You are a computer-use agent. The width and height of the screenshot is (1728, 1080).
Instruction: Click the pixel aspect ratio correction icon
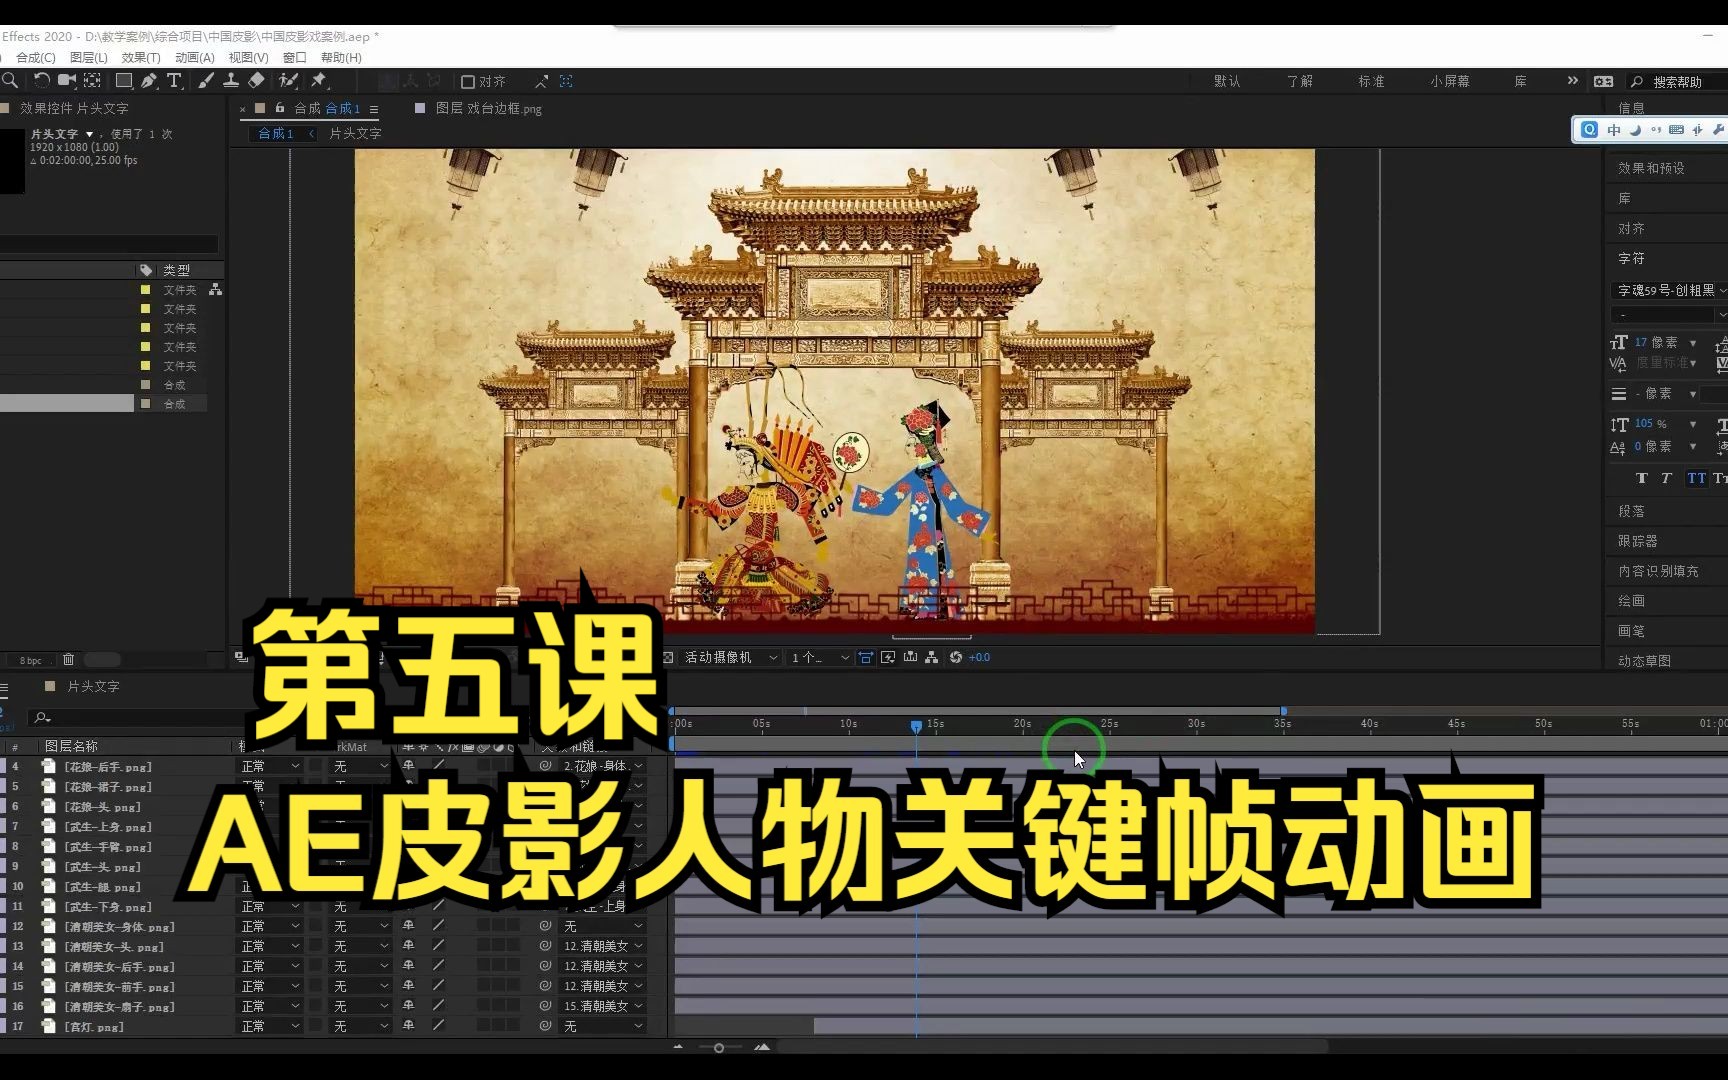866,657
